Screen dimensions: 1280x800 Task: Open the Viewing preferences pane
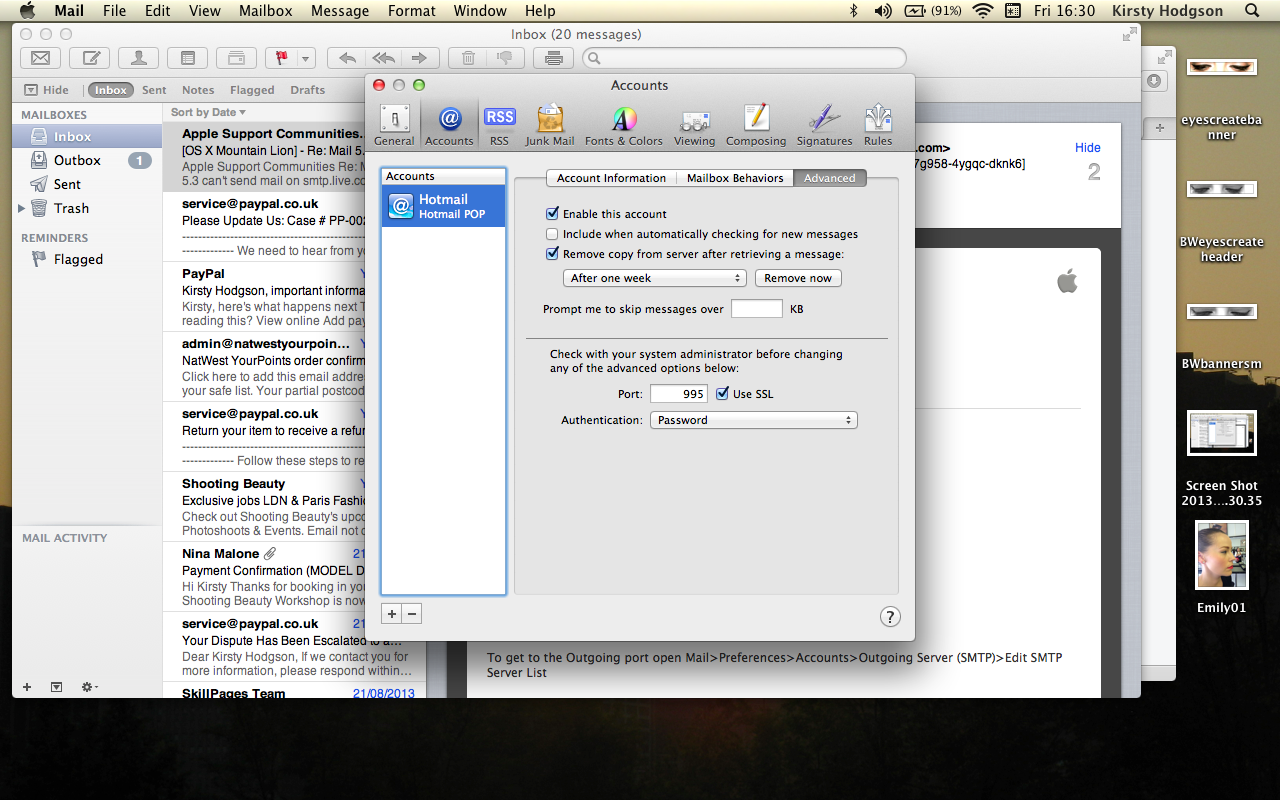(x=694, y=125)
